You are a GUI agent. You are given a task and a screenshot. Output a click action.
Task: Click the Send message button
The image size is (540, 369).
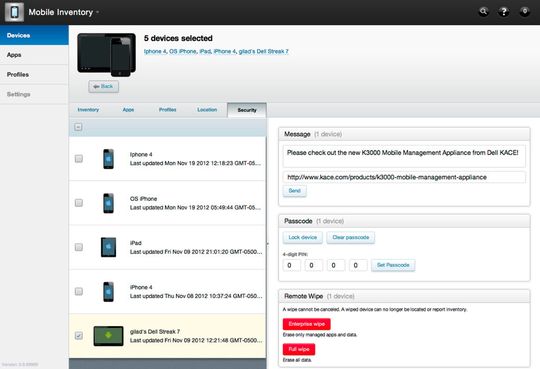click(x=294, y=191)
